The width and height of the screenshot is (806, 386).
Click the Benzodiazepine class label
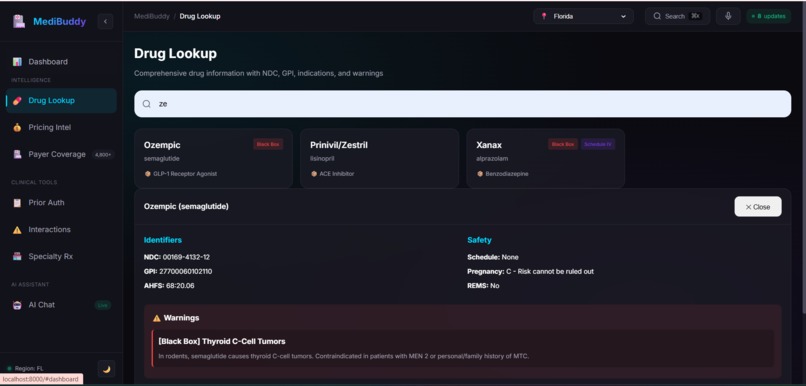click(506, 174)
